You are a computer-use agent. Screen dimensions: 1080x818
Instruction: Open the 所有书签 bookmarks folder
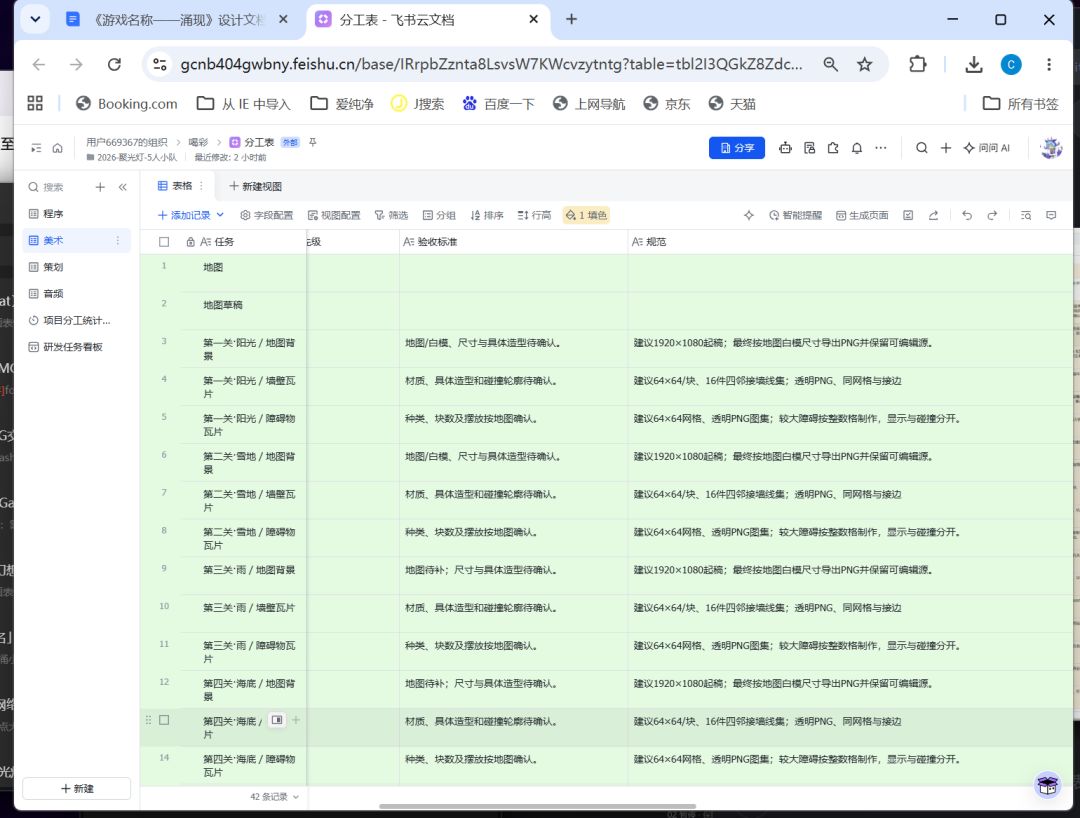click(x=1021, y=104)
